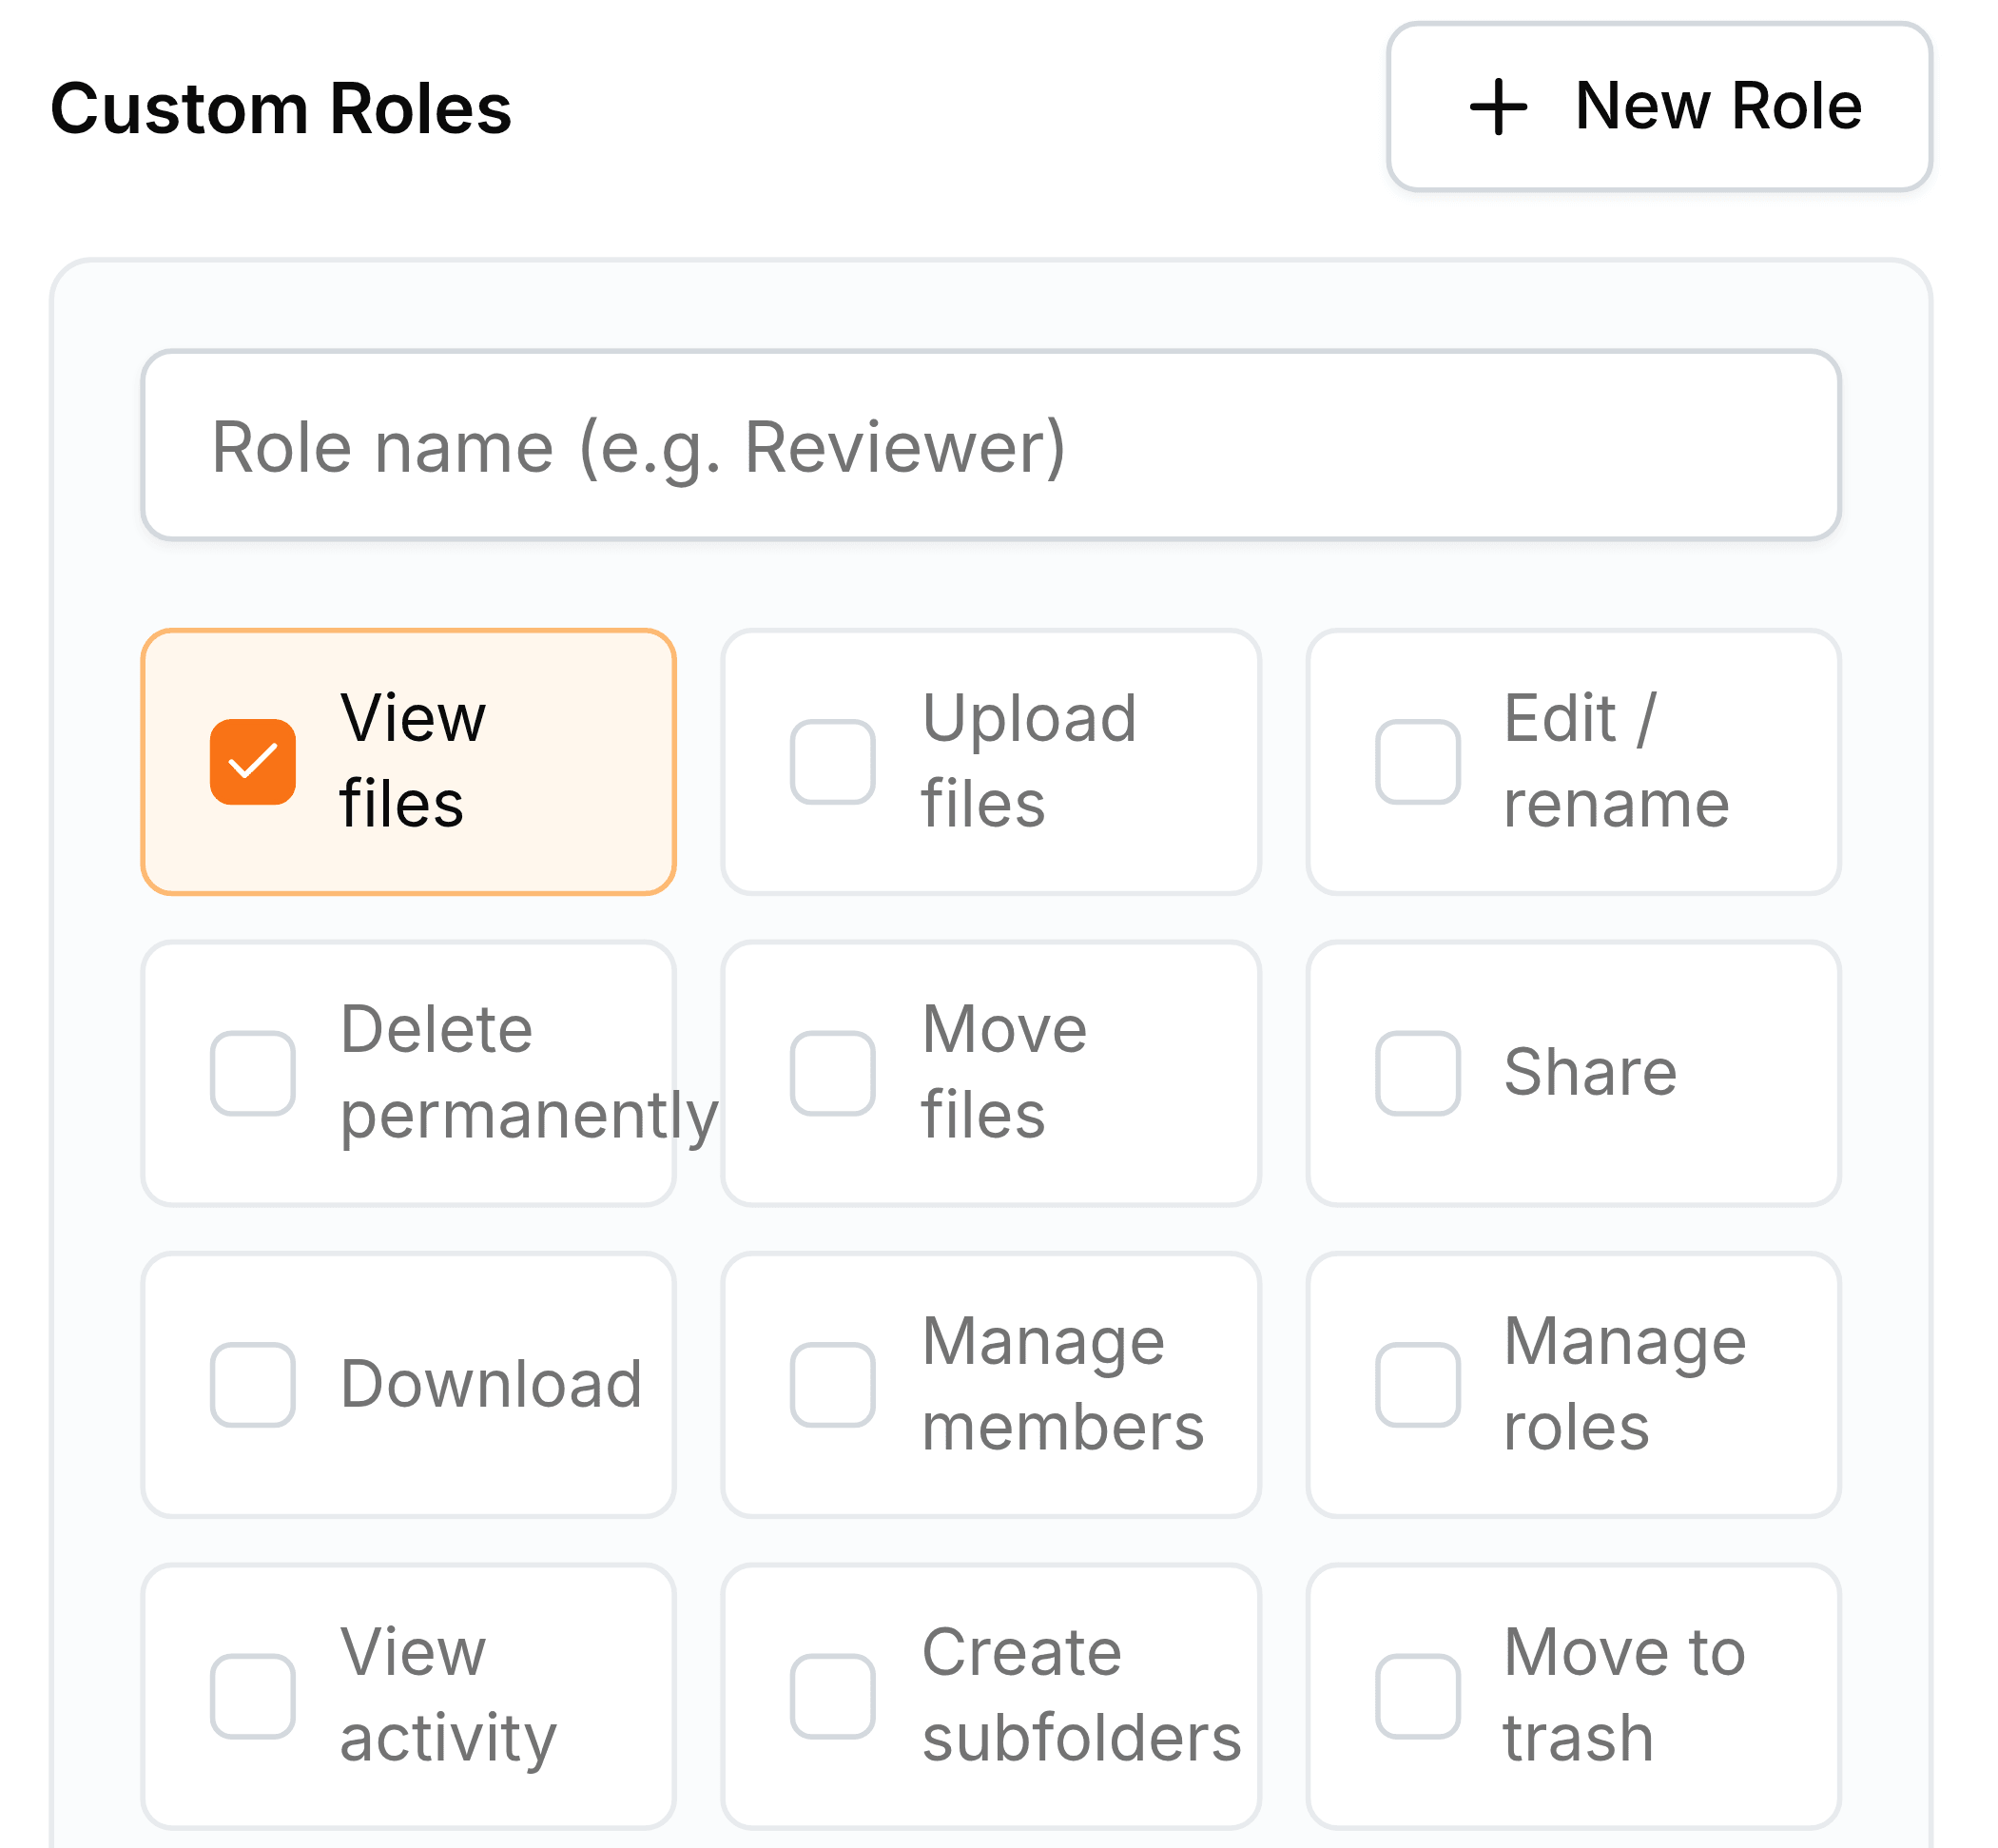Focus the Role name input field
The image size is (1998, 1848).
[x=990, y=445]
